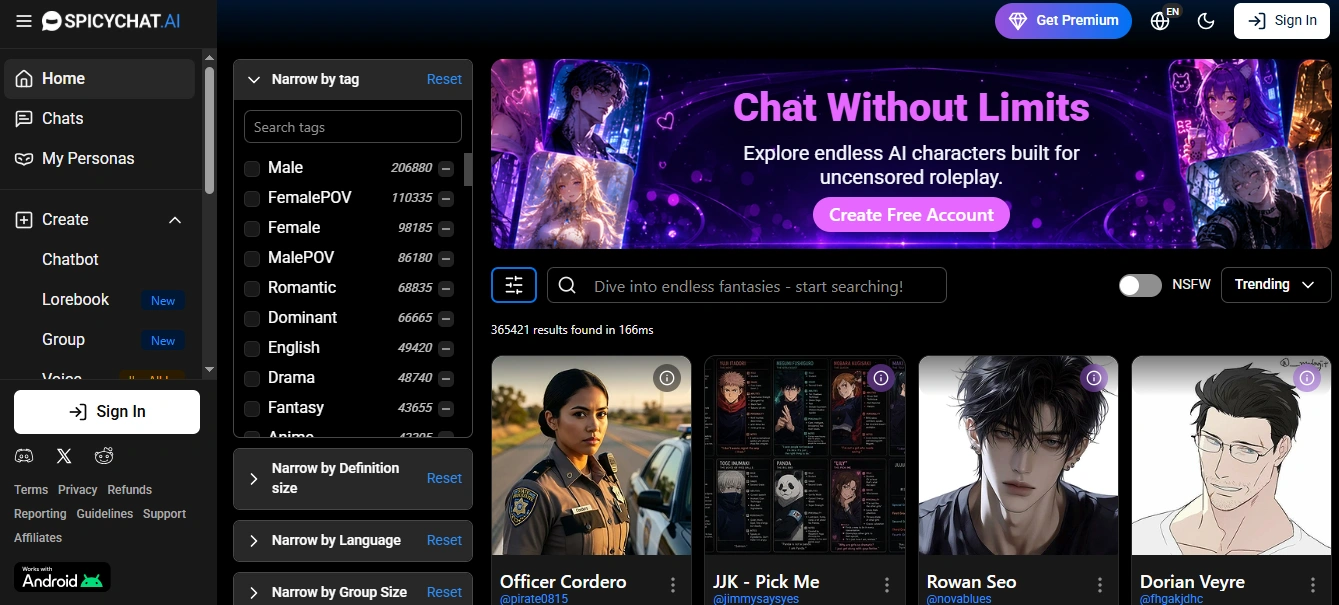Show info for JJK - Pick Me card

tap(880, 377)
